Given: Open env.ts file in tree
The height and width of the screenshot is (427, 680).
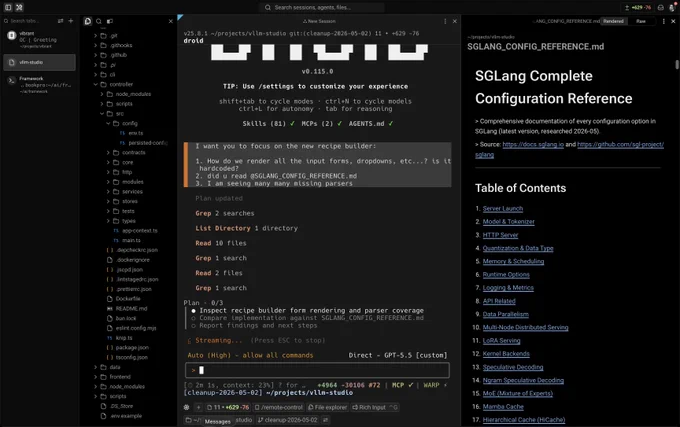Looking at the screenshot, I should (x=136, y=133).
